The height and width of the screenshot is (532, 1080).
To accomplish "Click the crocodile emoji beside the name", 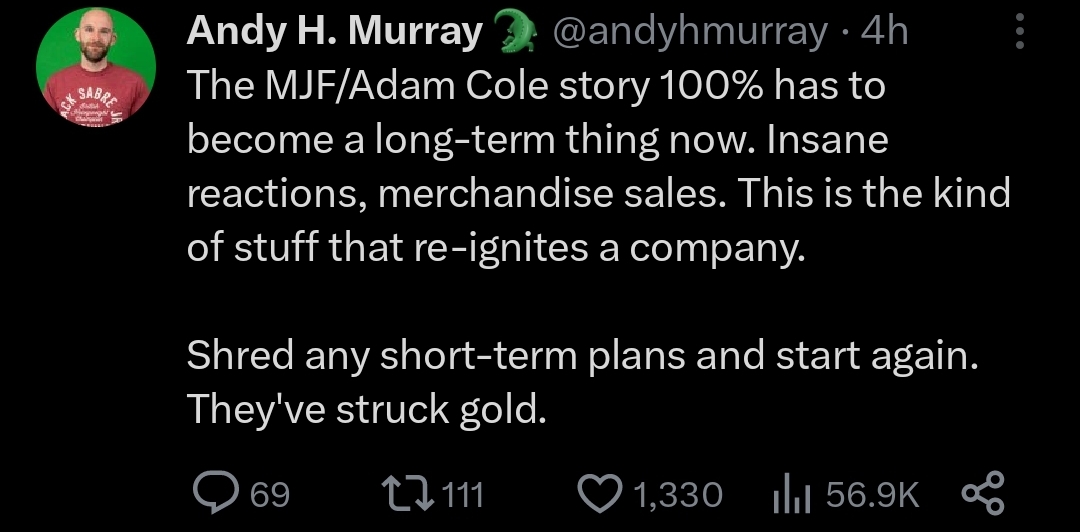I will tap(512, 32).
